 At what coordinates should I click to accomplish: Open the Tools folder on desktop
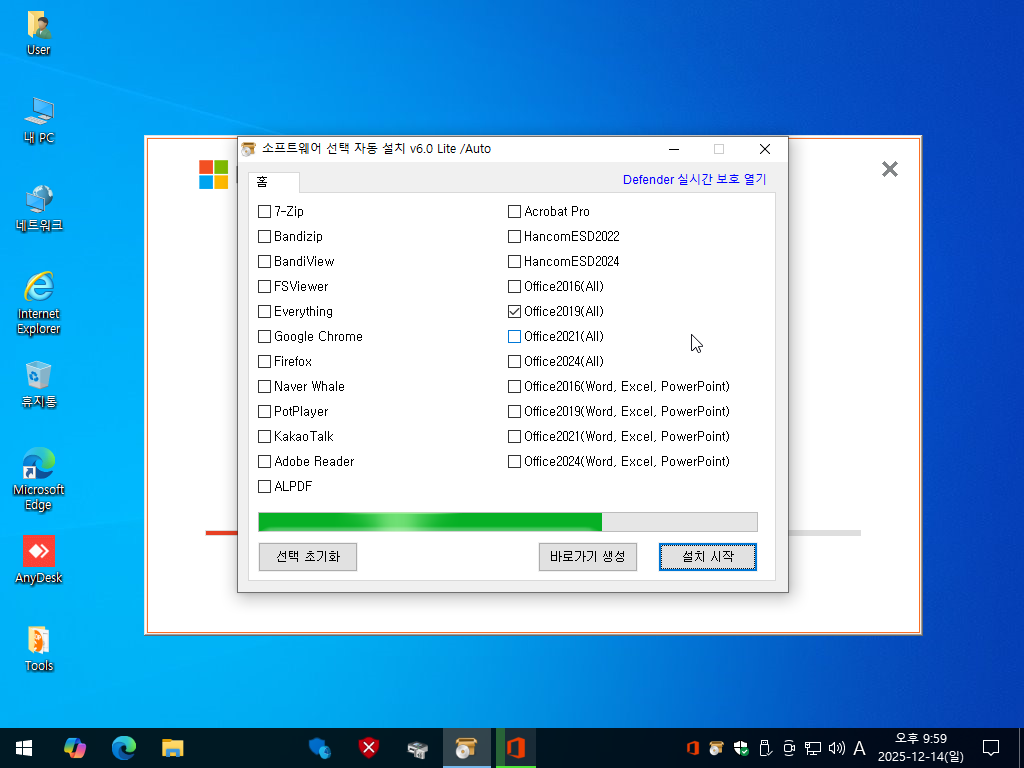[x=39, y=648]
